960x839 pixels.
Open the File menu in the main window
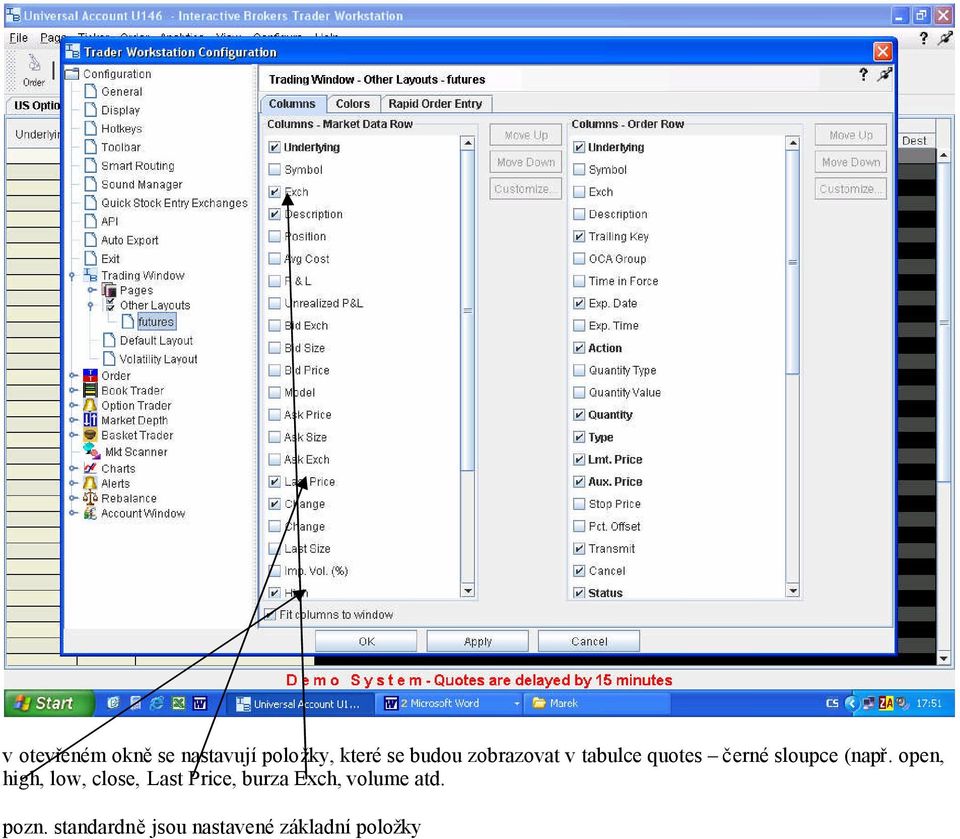click(x=18, y=38)
